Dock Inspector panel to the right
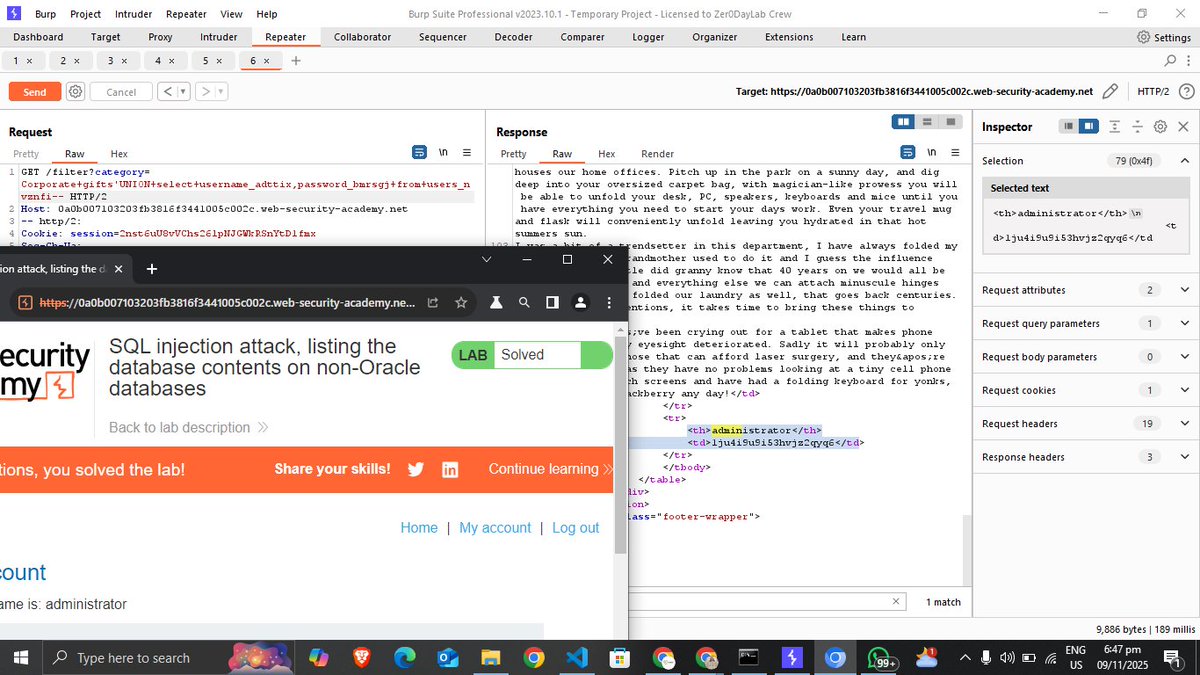The height and width of the screenshot is (675, 1200). click(1089, 127)
